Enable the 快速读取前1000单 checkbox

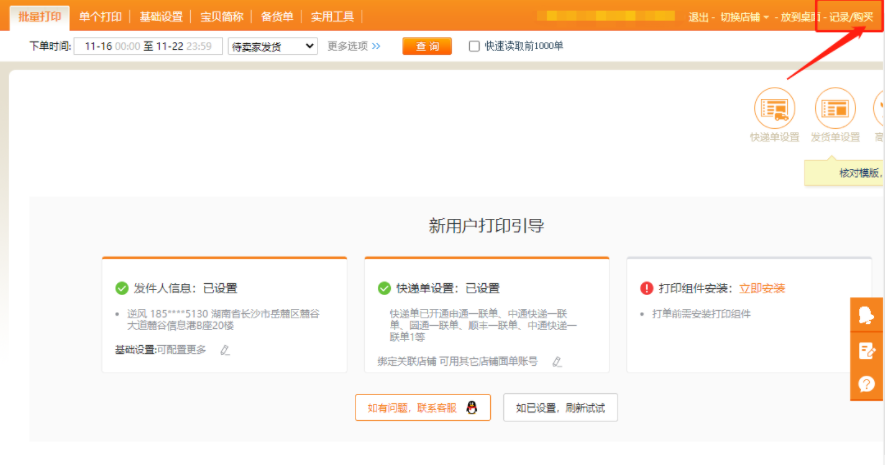tap(474, 46)
